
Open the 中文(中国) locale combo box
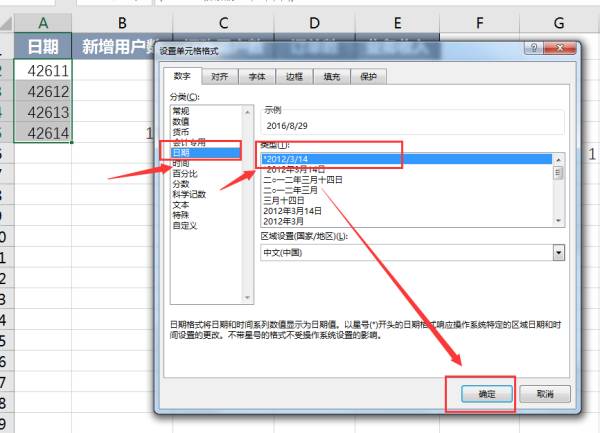(412, 253)
